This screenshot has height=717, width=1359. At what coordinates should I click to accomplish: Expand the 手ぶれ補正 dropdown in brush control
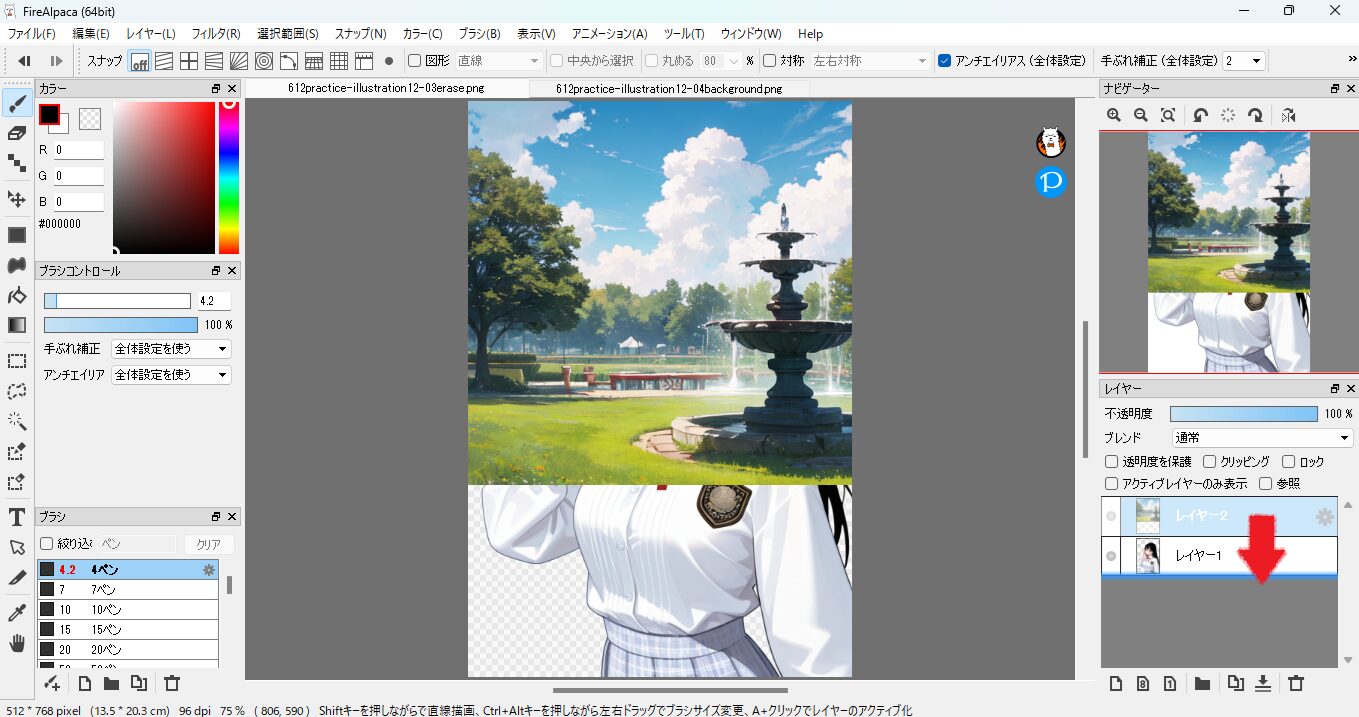click(x=171, y=349)
